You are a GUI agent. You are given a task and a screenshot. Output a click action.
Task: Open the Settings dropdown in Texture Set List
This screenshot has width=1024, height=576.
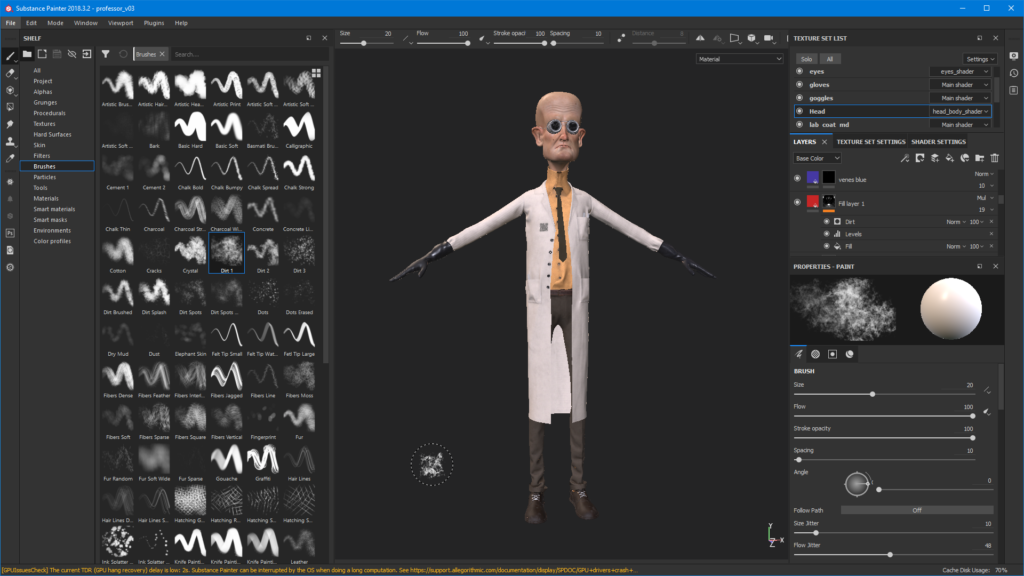coord(980,59)
